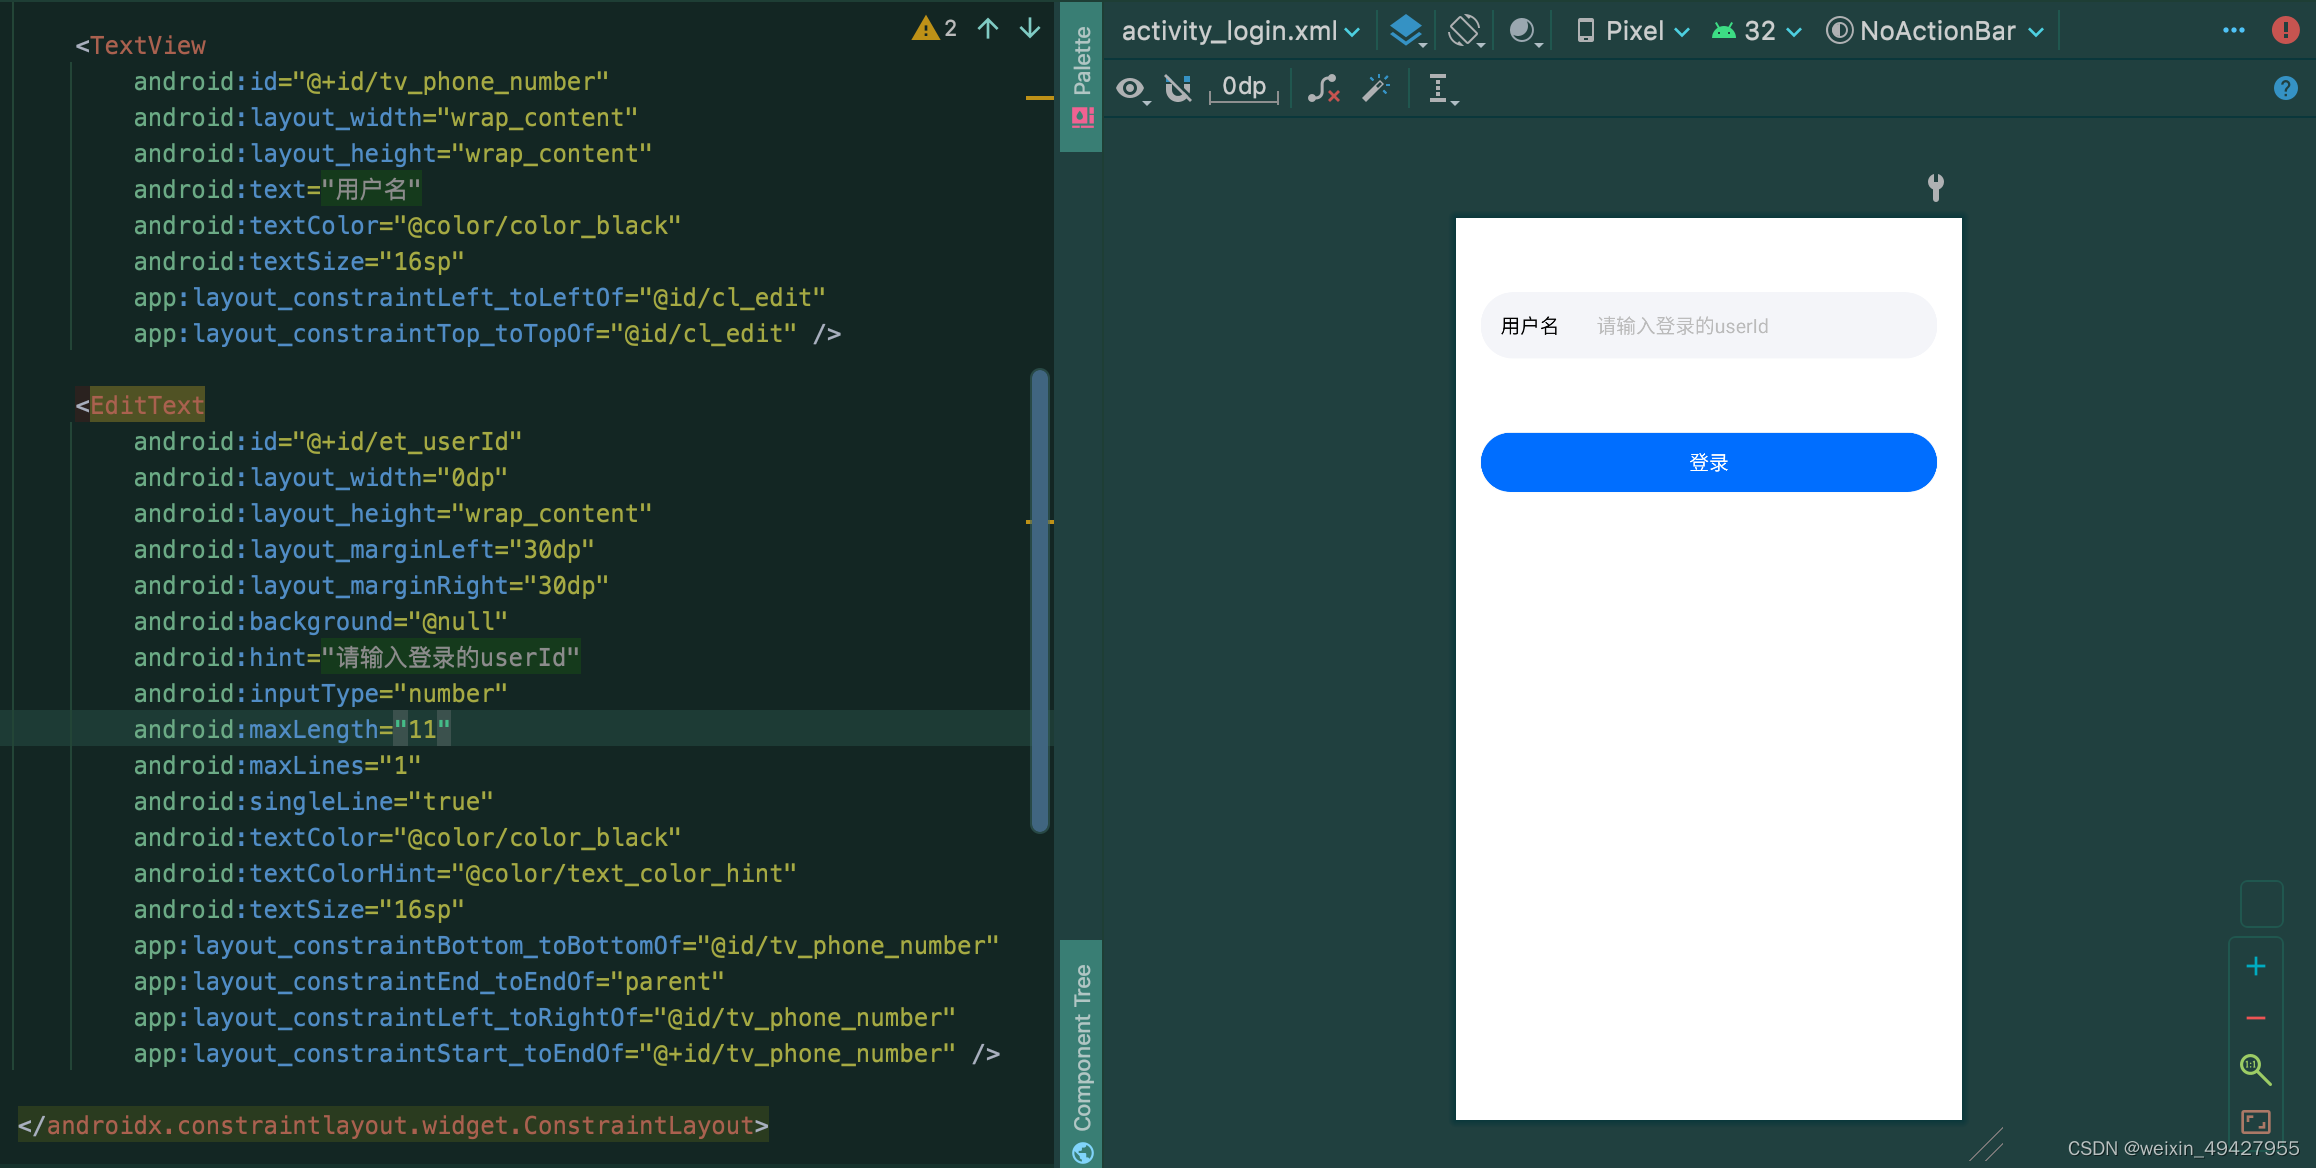Open the night mode selector icon

(1524, 31)
